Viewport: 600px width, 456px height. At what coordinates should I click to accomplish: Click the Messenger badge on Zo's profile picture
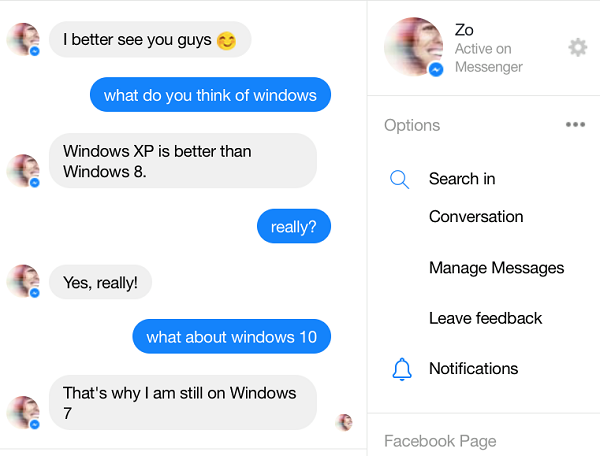tap(436, 70)
